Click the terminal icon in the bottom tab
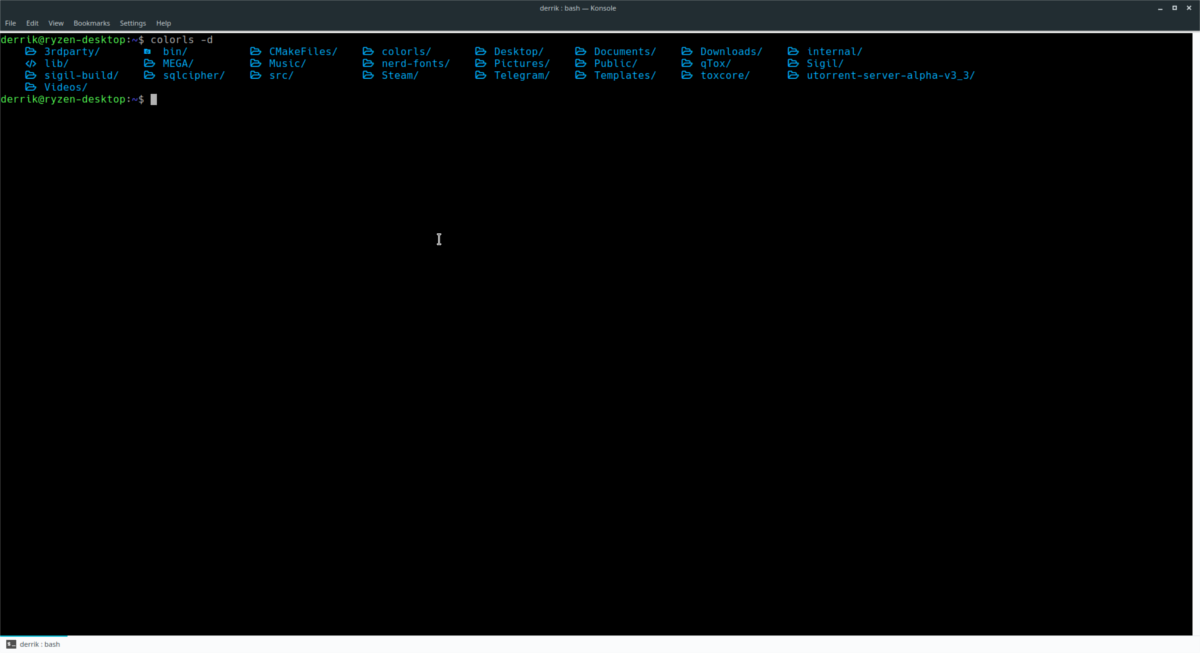Image resolution: width=1200 pixels, height=653 pixels. [11, 644]
